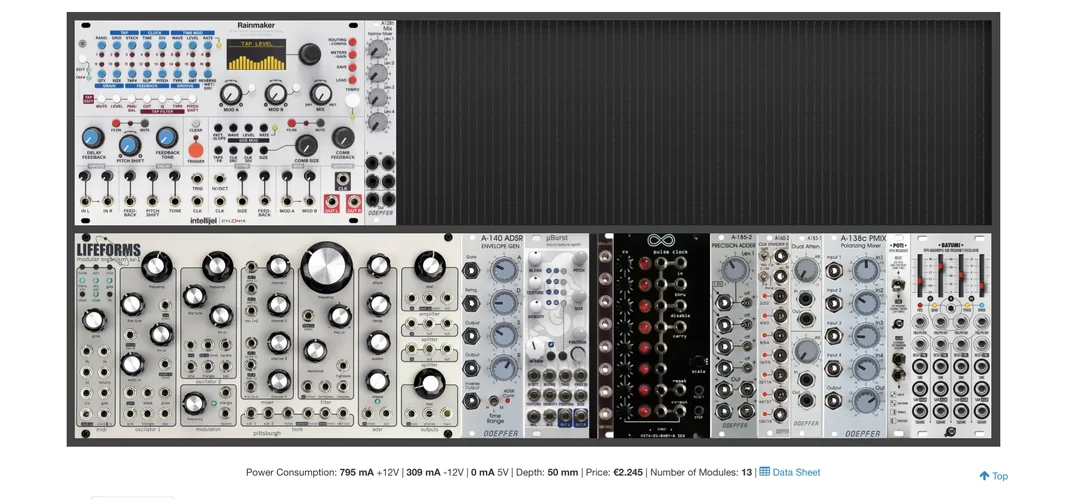Image resolution: width=1083 pixels, height=500 pixels.
Task: Flip top polarity switch on A-185-2 Precision Adder
Action: tap(746, 303)
